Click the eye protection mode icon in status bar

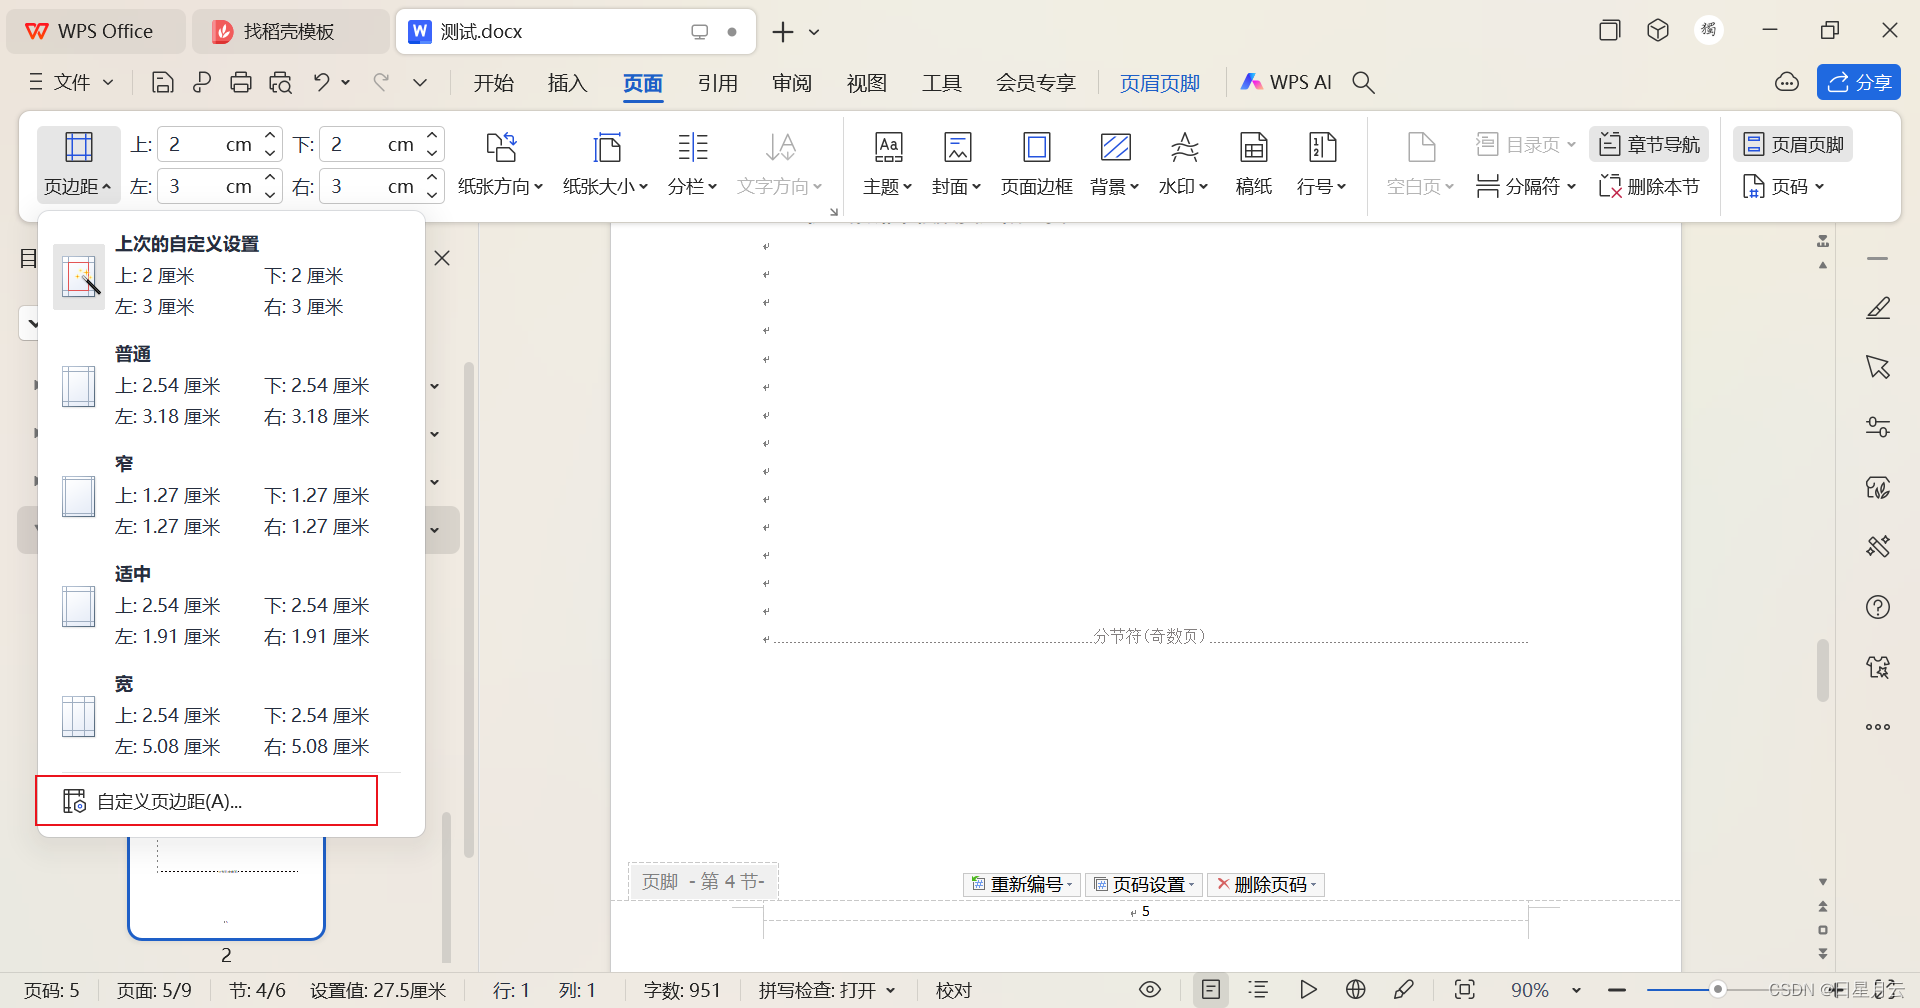[1150, 989]
